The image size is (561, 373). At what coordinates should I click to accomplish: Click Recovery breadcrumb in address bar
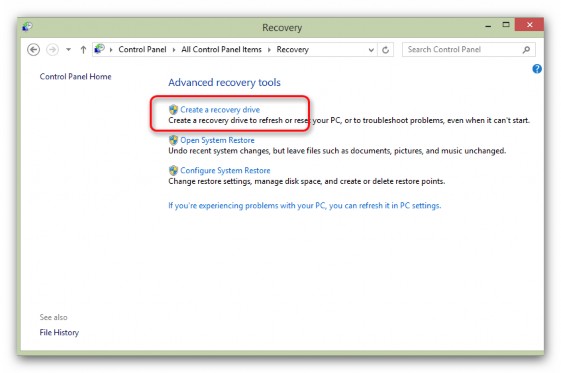click(x=292, y=49)
